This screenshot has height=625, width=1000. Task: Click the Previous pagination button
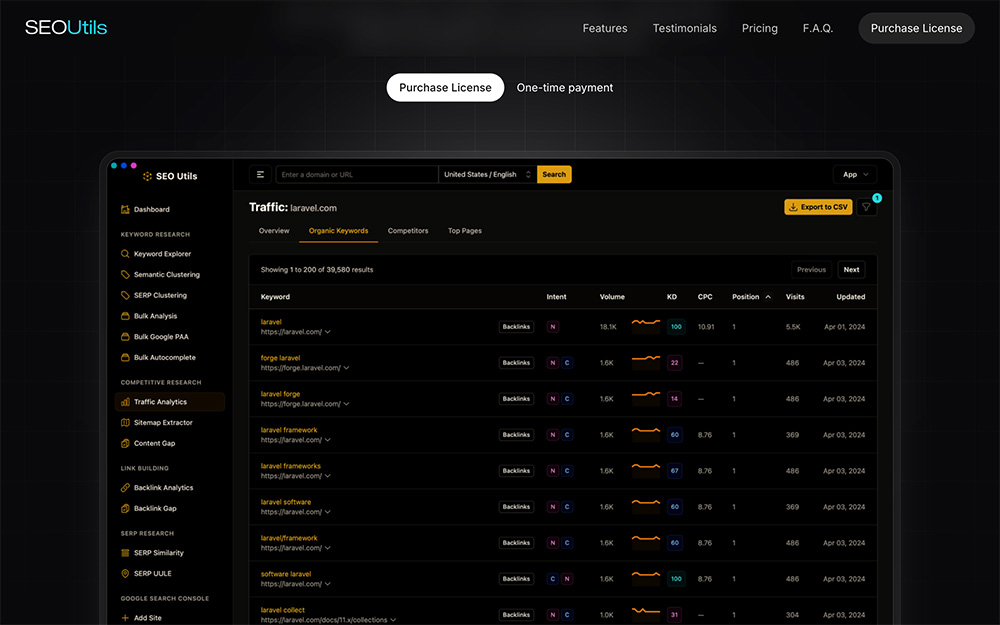811,269
